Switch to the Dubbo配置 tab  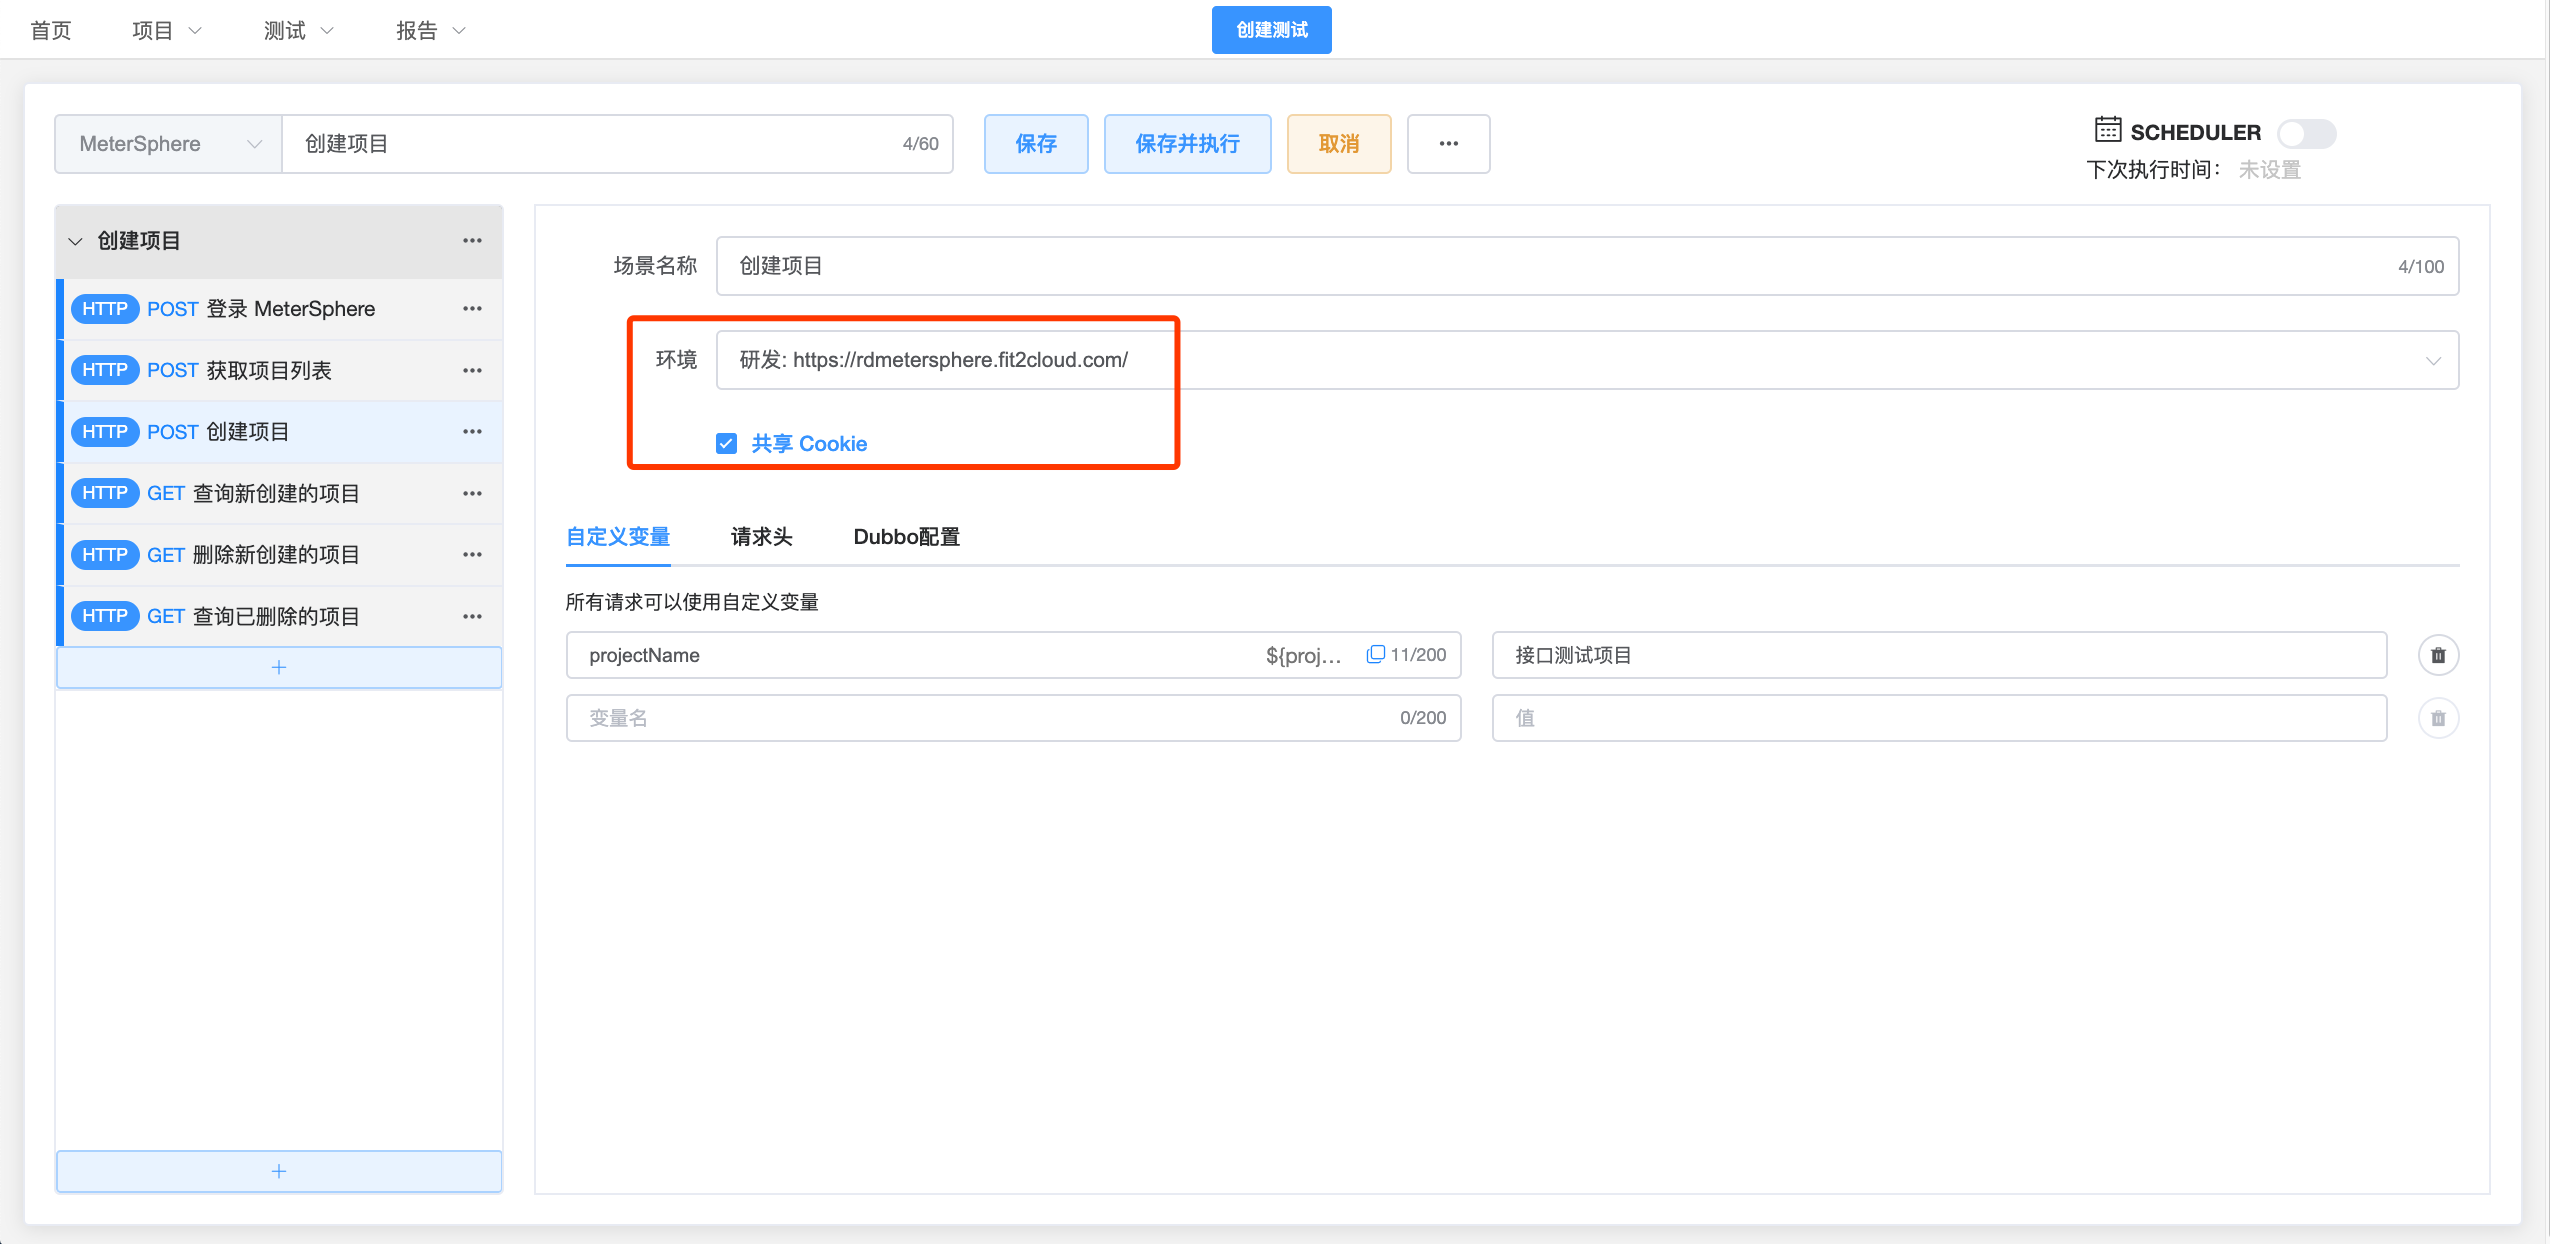(x=906, y=537)
